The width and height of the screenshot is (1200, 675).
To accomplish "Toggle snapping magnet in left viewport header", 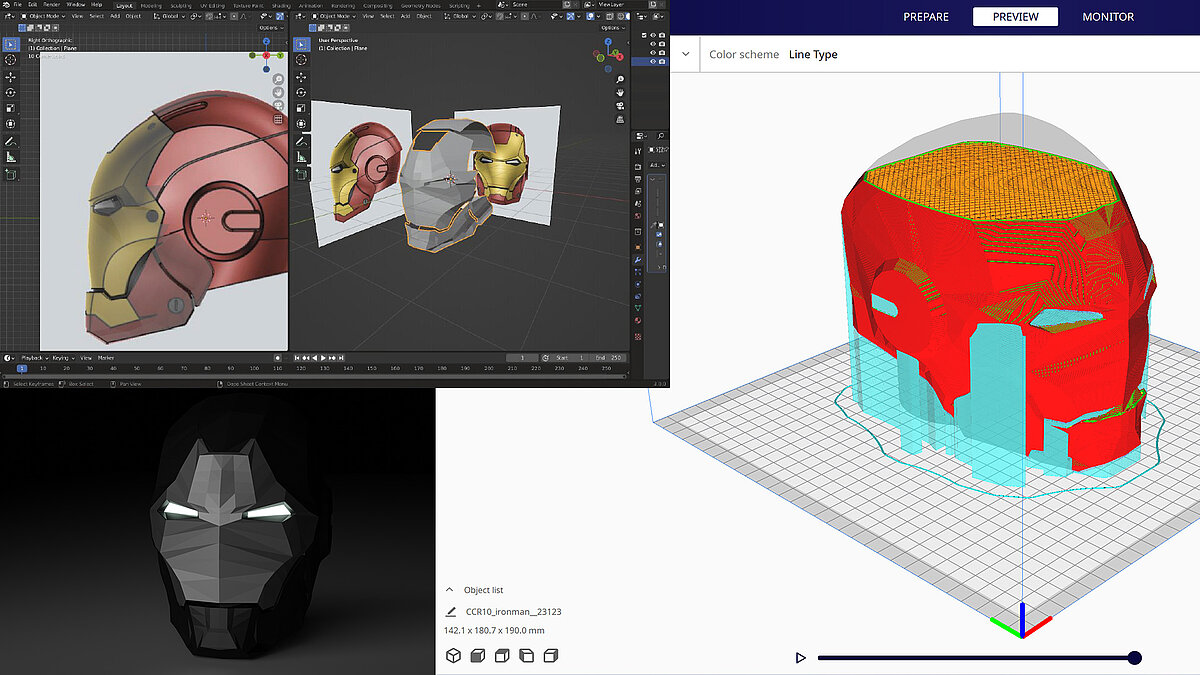I will [209, 16].
